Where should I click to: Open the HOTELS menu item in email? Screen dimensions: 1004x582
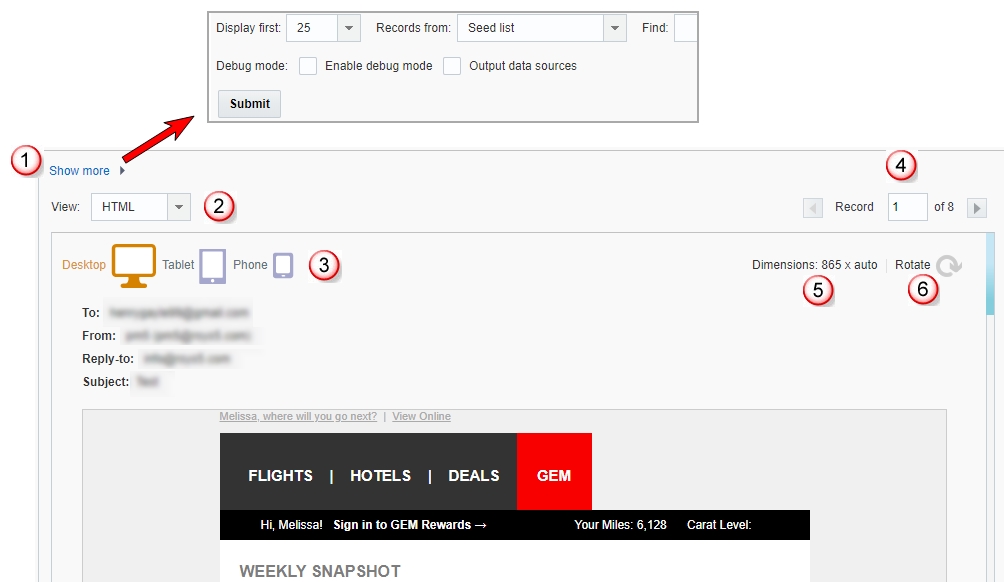pyautogui.click(x=380, y=476)
